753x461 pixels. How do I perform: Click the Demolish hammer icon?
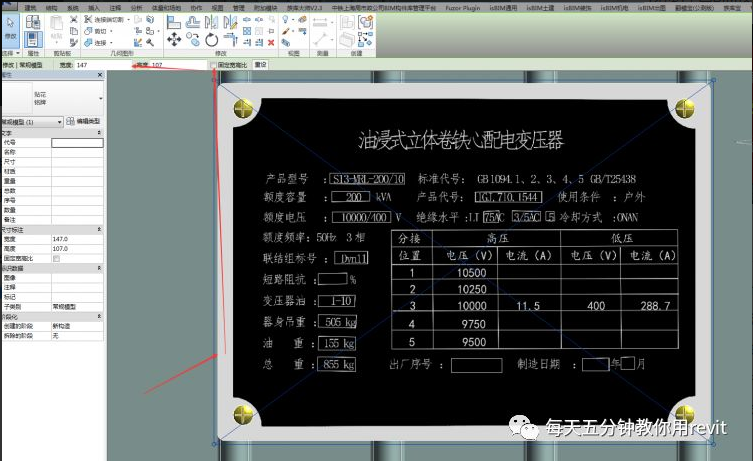(x=150, y=43)
